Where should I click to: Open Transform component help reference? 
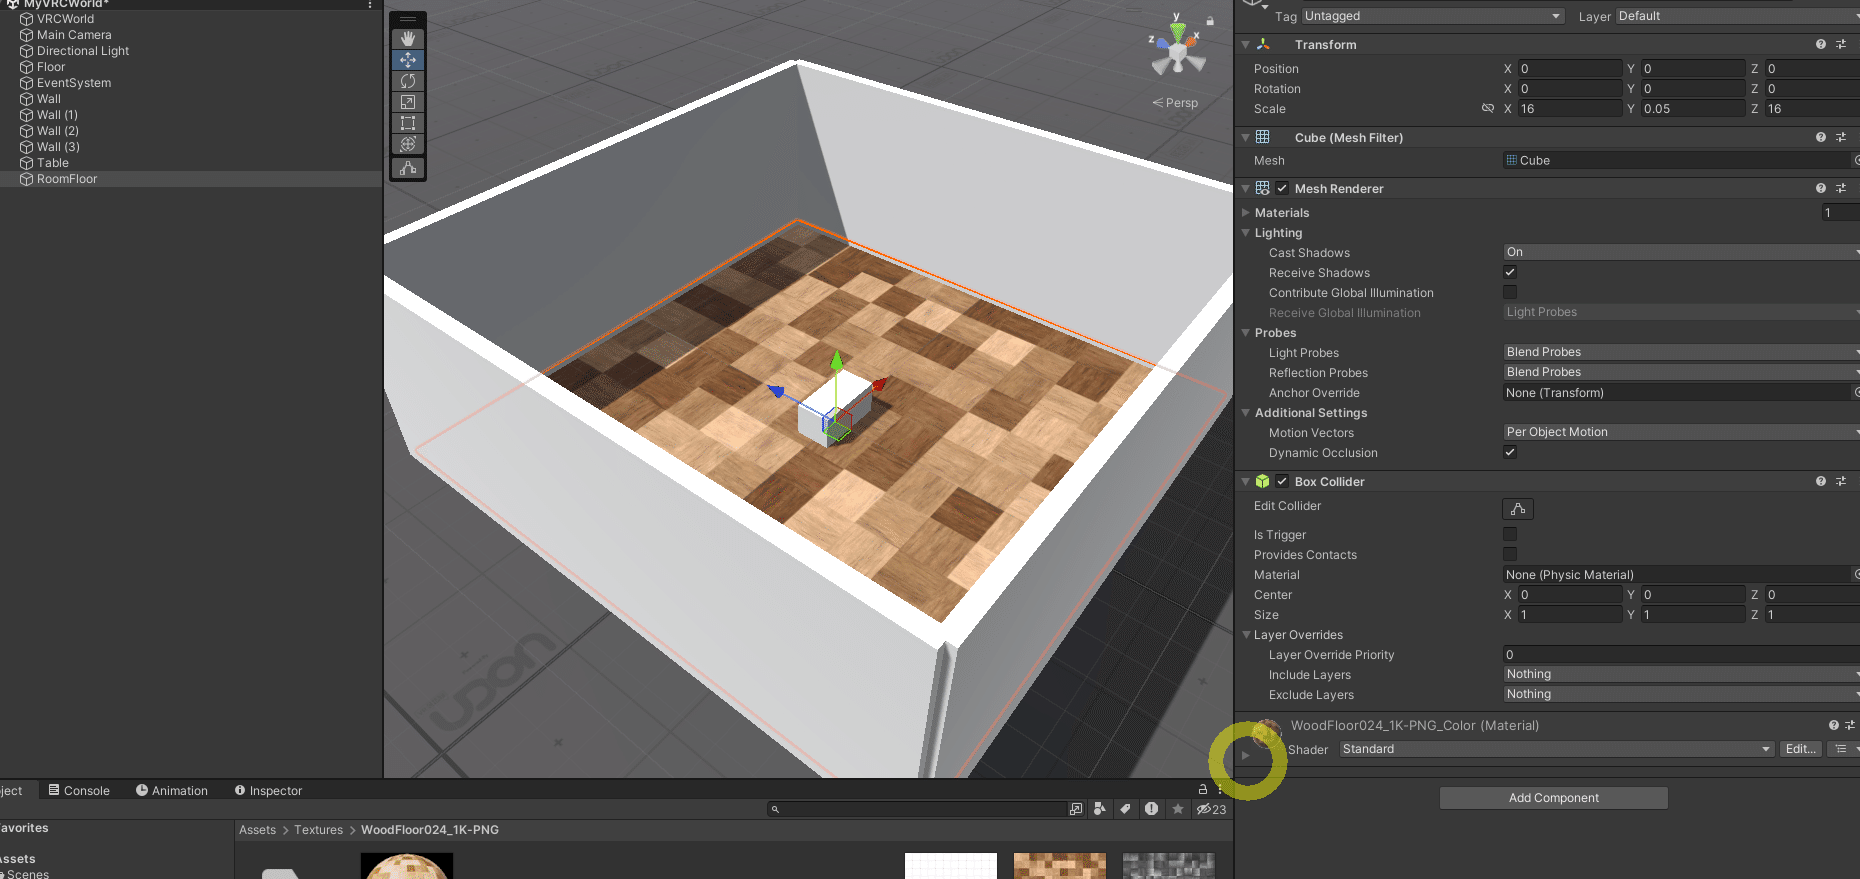click(1821, 45)
